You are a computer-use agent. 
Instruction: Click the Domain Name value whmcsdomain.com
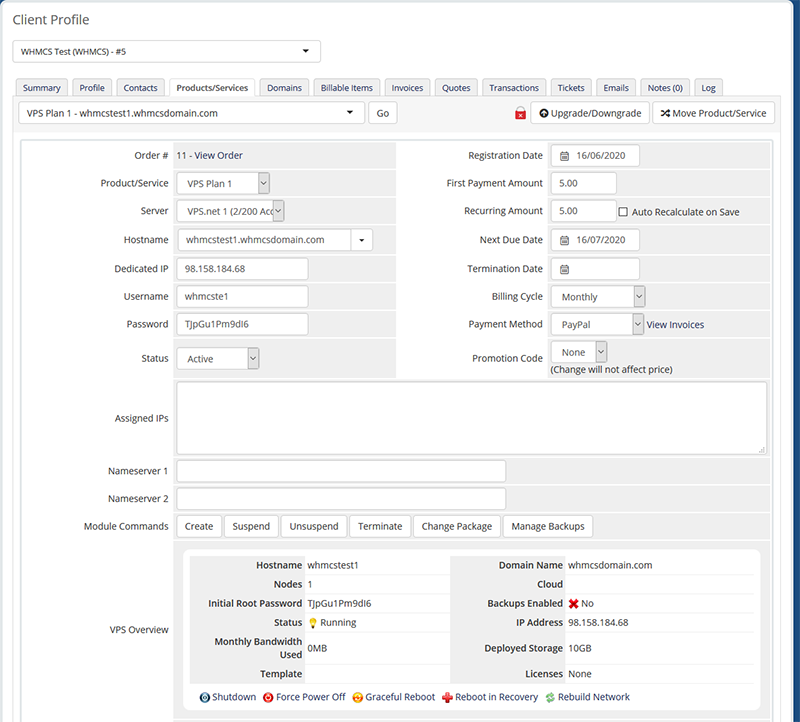610,565
